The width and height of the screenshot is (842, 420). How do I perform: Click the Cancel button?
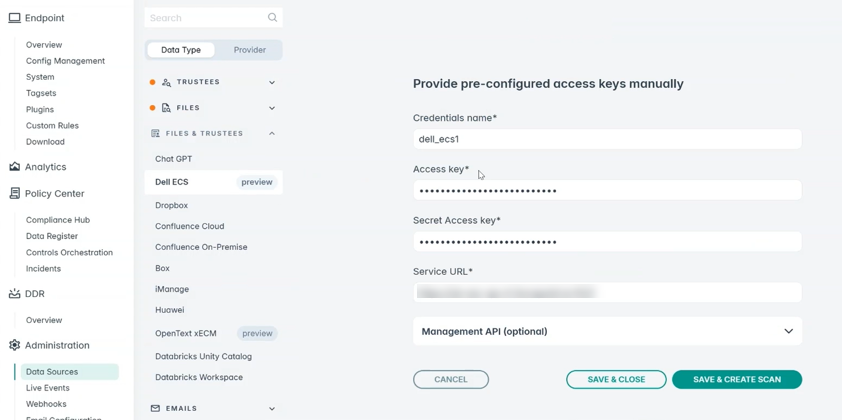click(x=451, y=379)
